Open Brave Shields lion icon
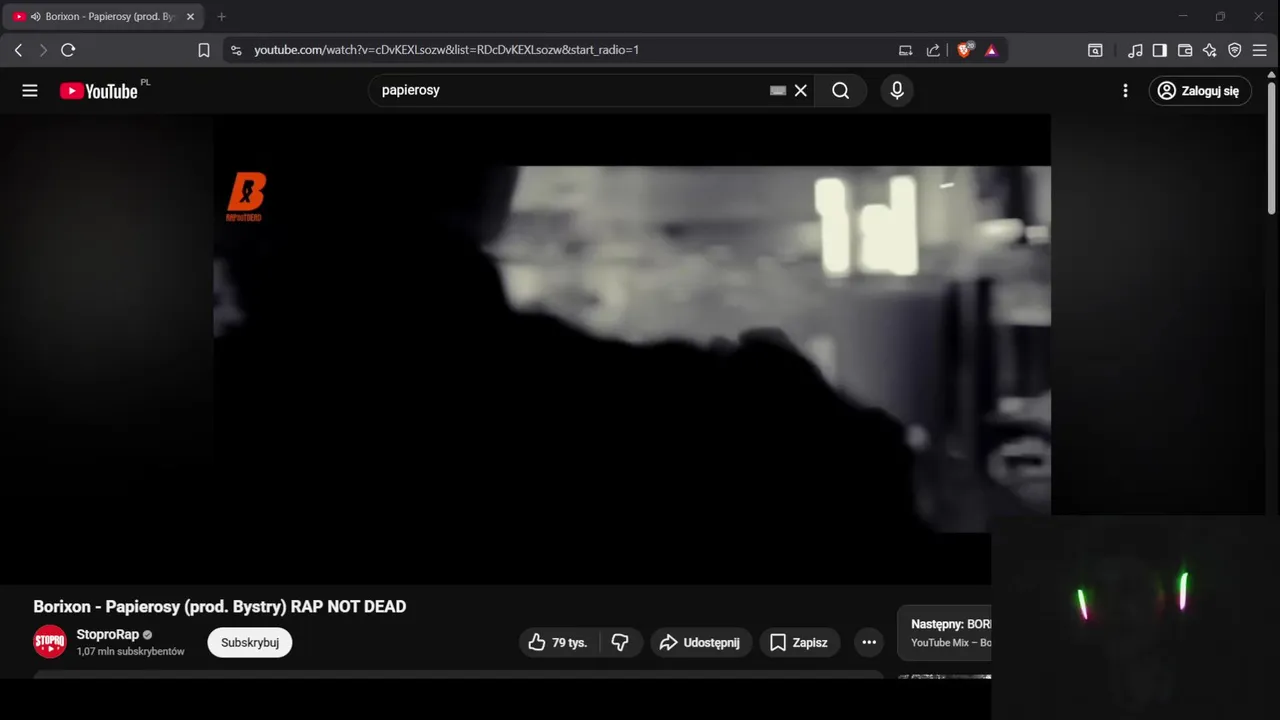1280x720 pixels. point(965,50)
